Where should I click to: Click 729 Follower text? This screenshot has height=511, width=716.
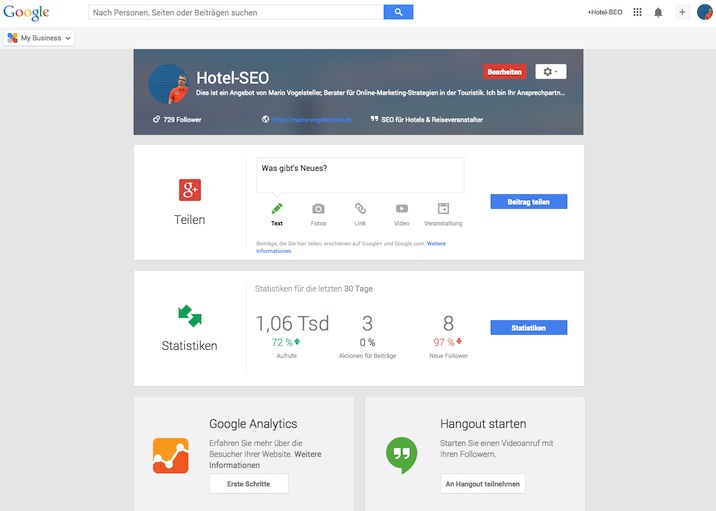[182, 120]
